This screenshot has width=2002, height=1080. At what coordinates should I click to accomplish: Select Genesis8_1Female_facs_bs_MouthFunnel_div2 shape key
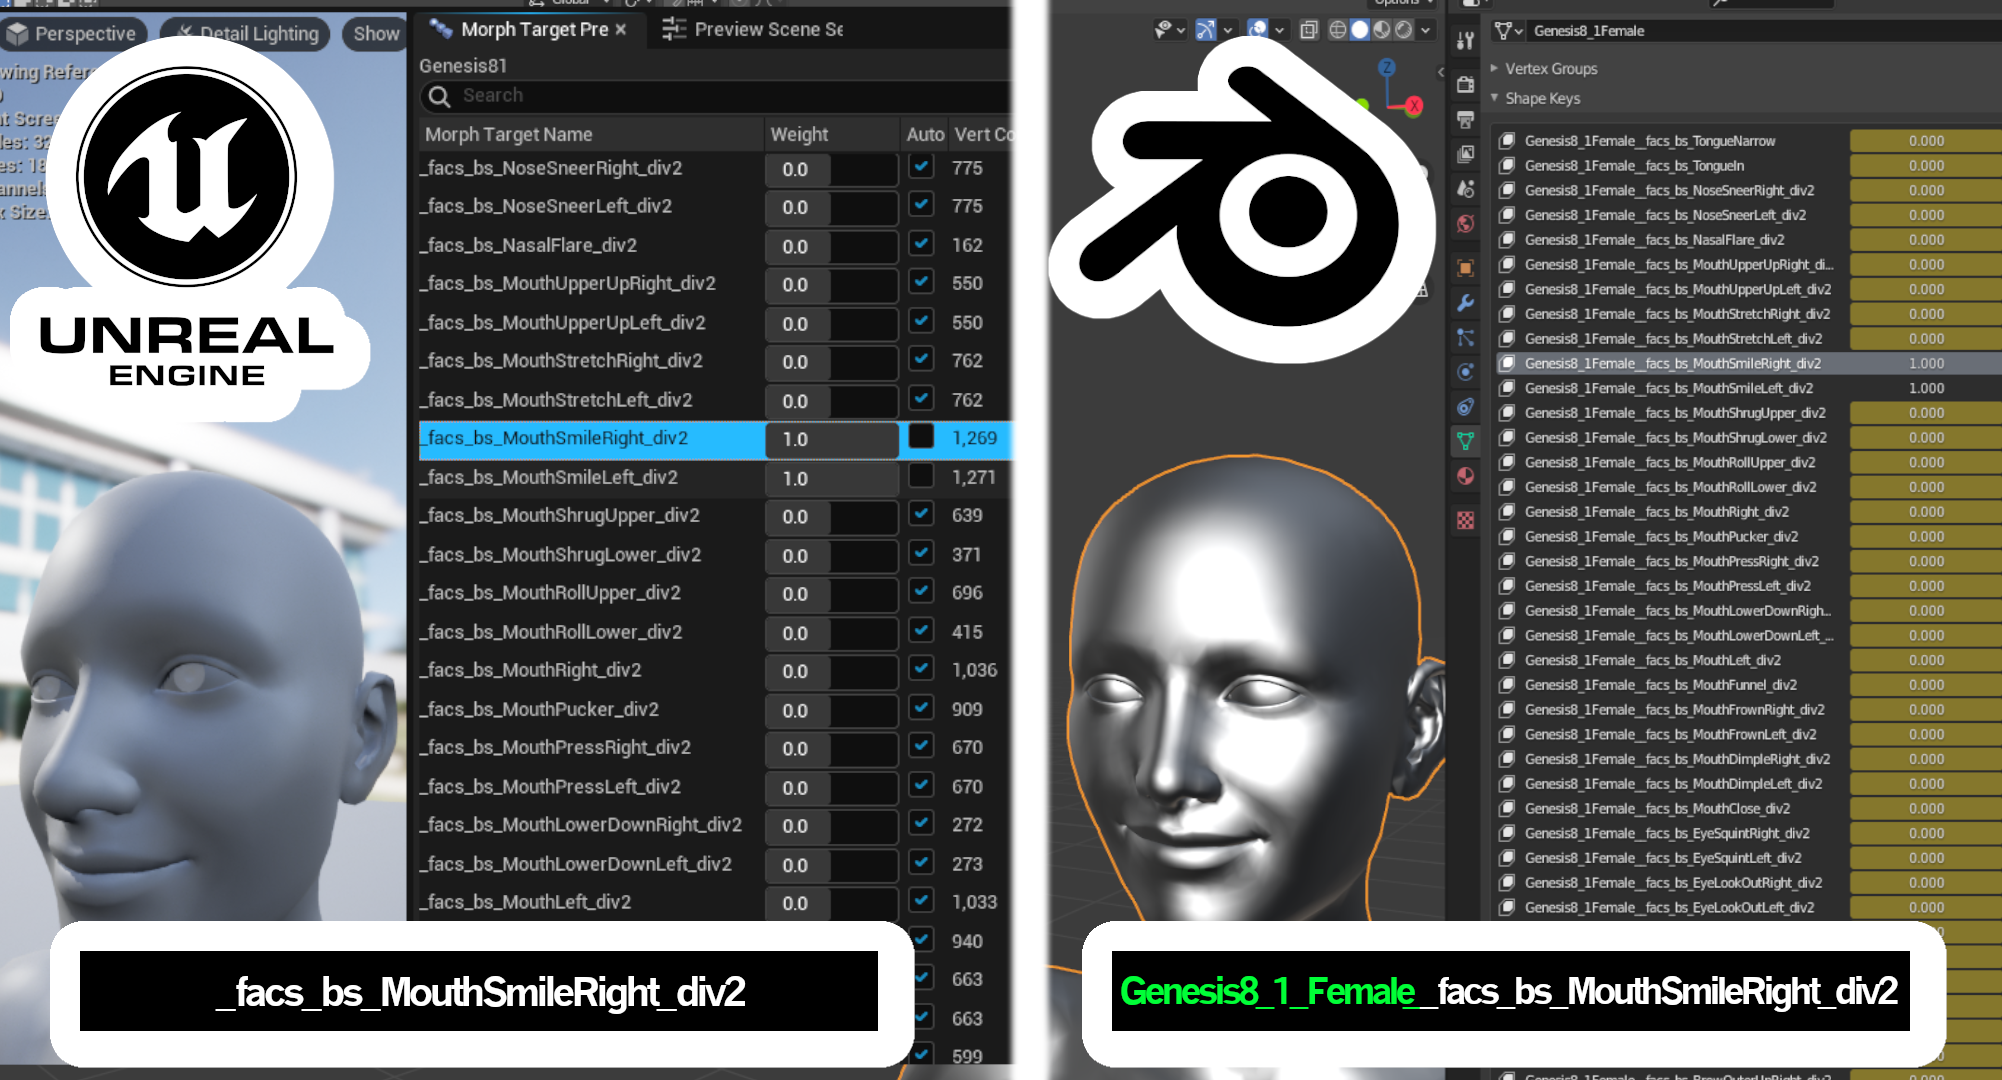1660,685
